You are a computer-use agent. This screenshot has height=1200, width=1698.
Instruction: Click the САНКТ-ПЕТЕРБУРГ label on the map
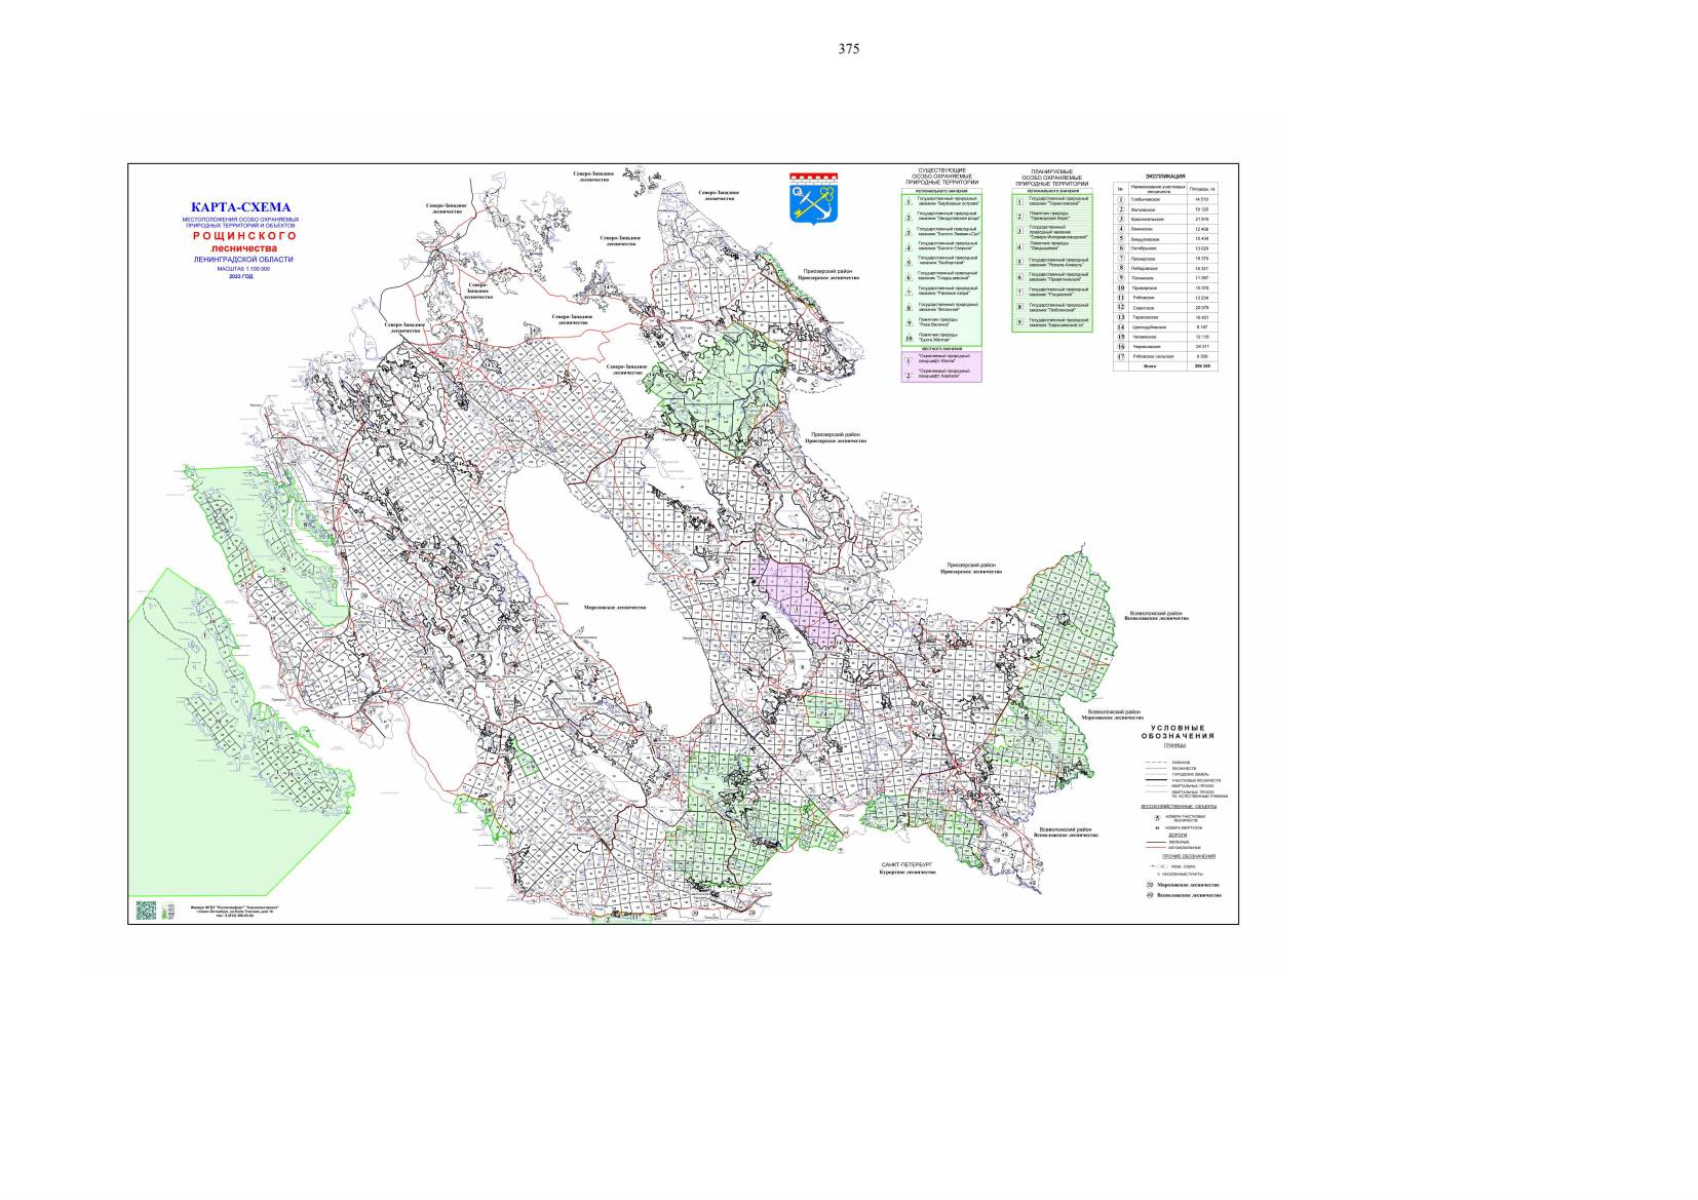tap(907, 863)
